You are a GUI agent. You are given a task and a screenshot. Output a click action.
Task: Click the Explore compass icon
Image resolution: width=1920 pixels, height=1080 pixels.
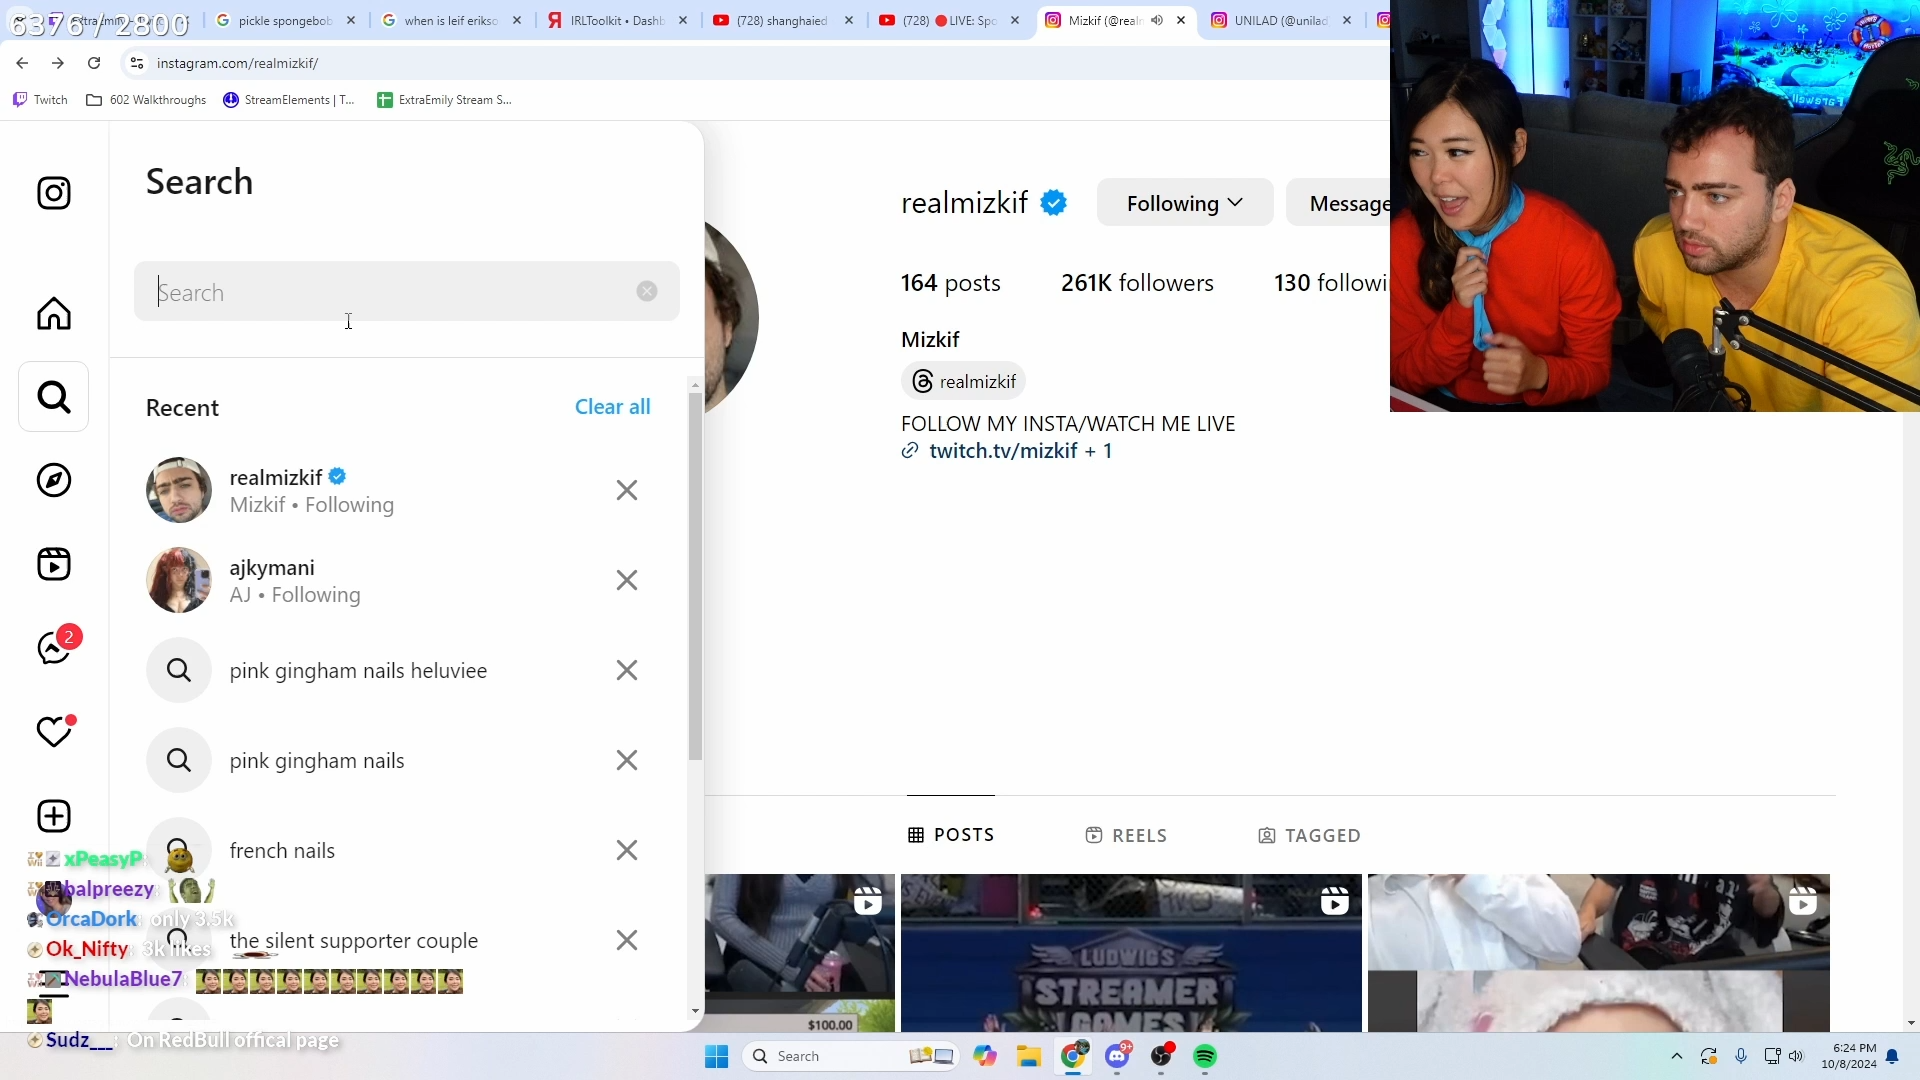(x=54, y=481)
